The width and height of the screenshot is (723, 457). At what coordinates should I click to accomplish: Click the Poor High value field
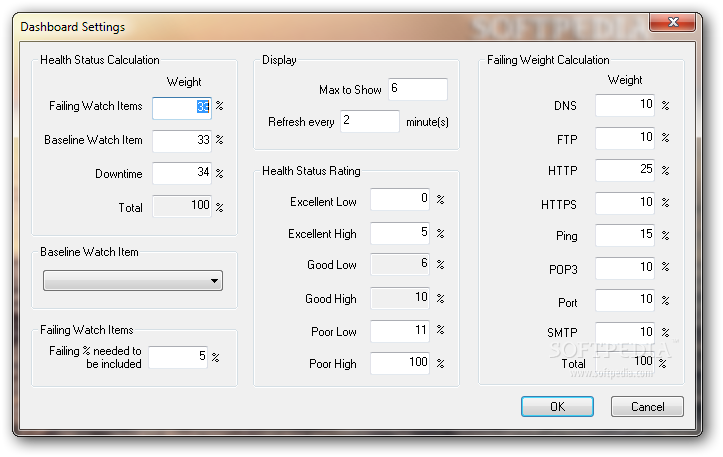400,363
